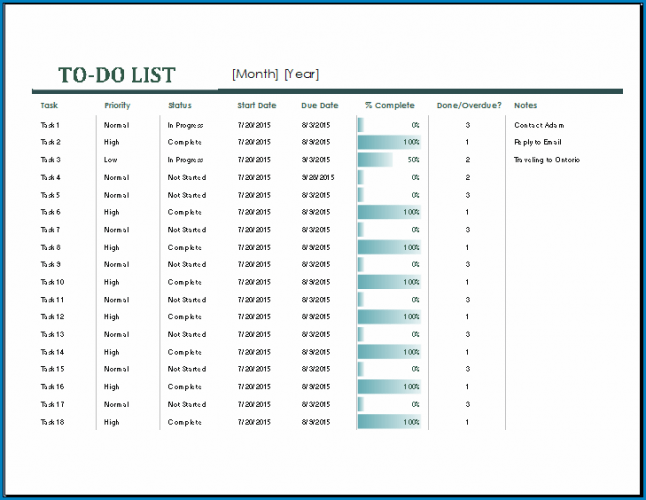The width and height of the screenshot is (646, 500).
Task: Select the Task 10 cell
Action: pos(52,282)
